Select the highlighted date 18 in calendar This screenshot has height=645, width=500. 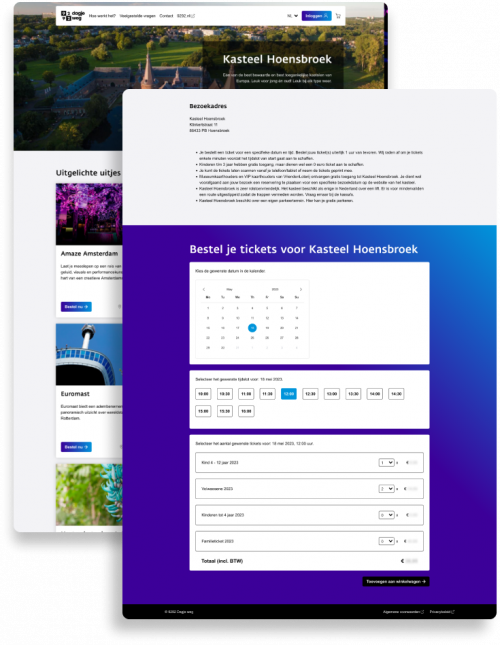252,328
